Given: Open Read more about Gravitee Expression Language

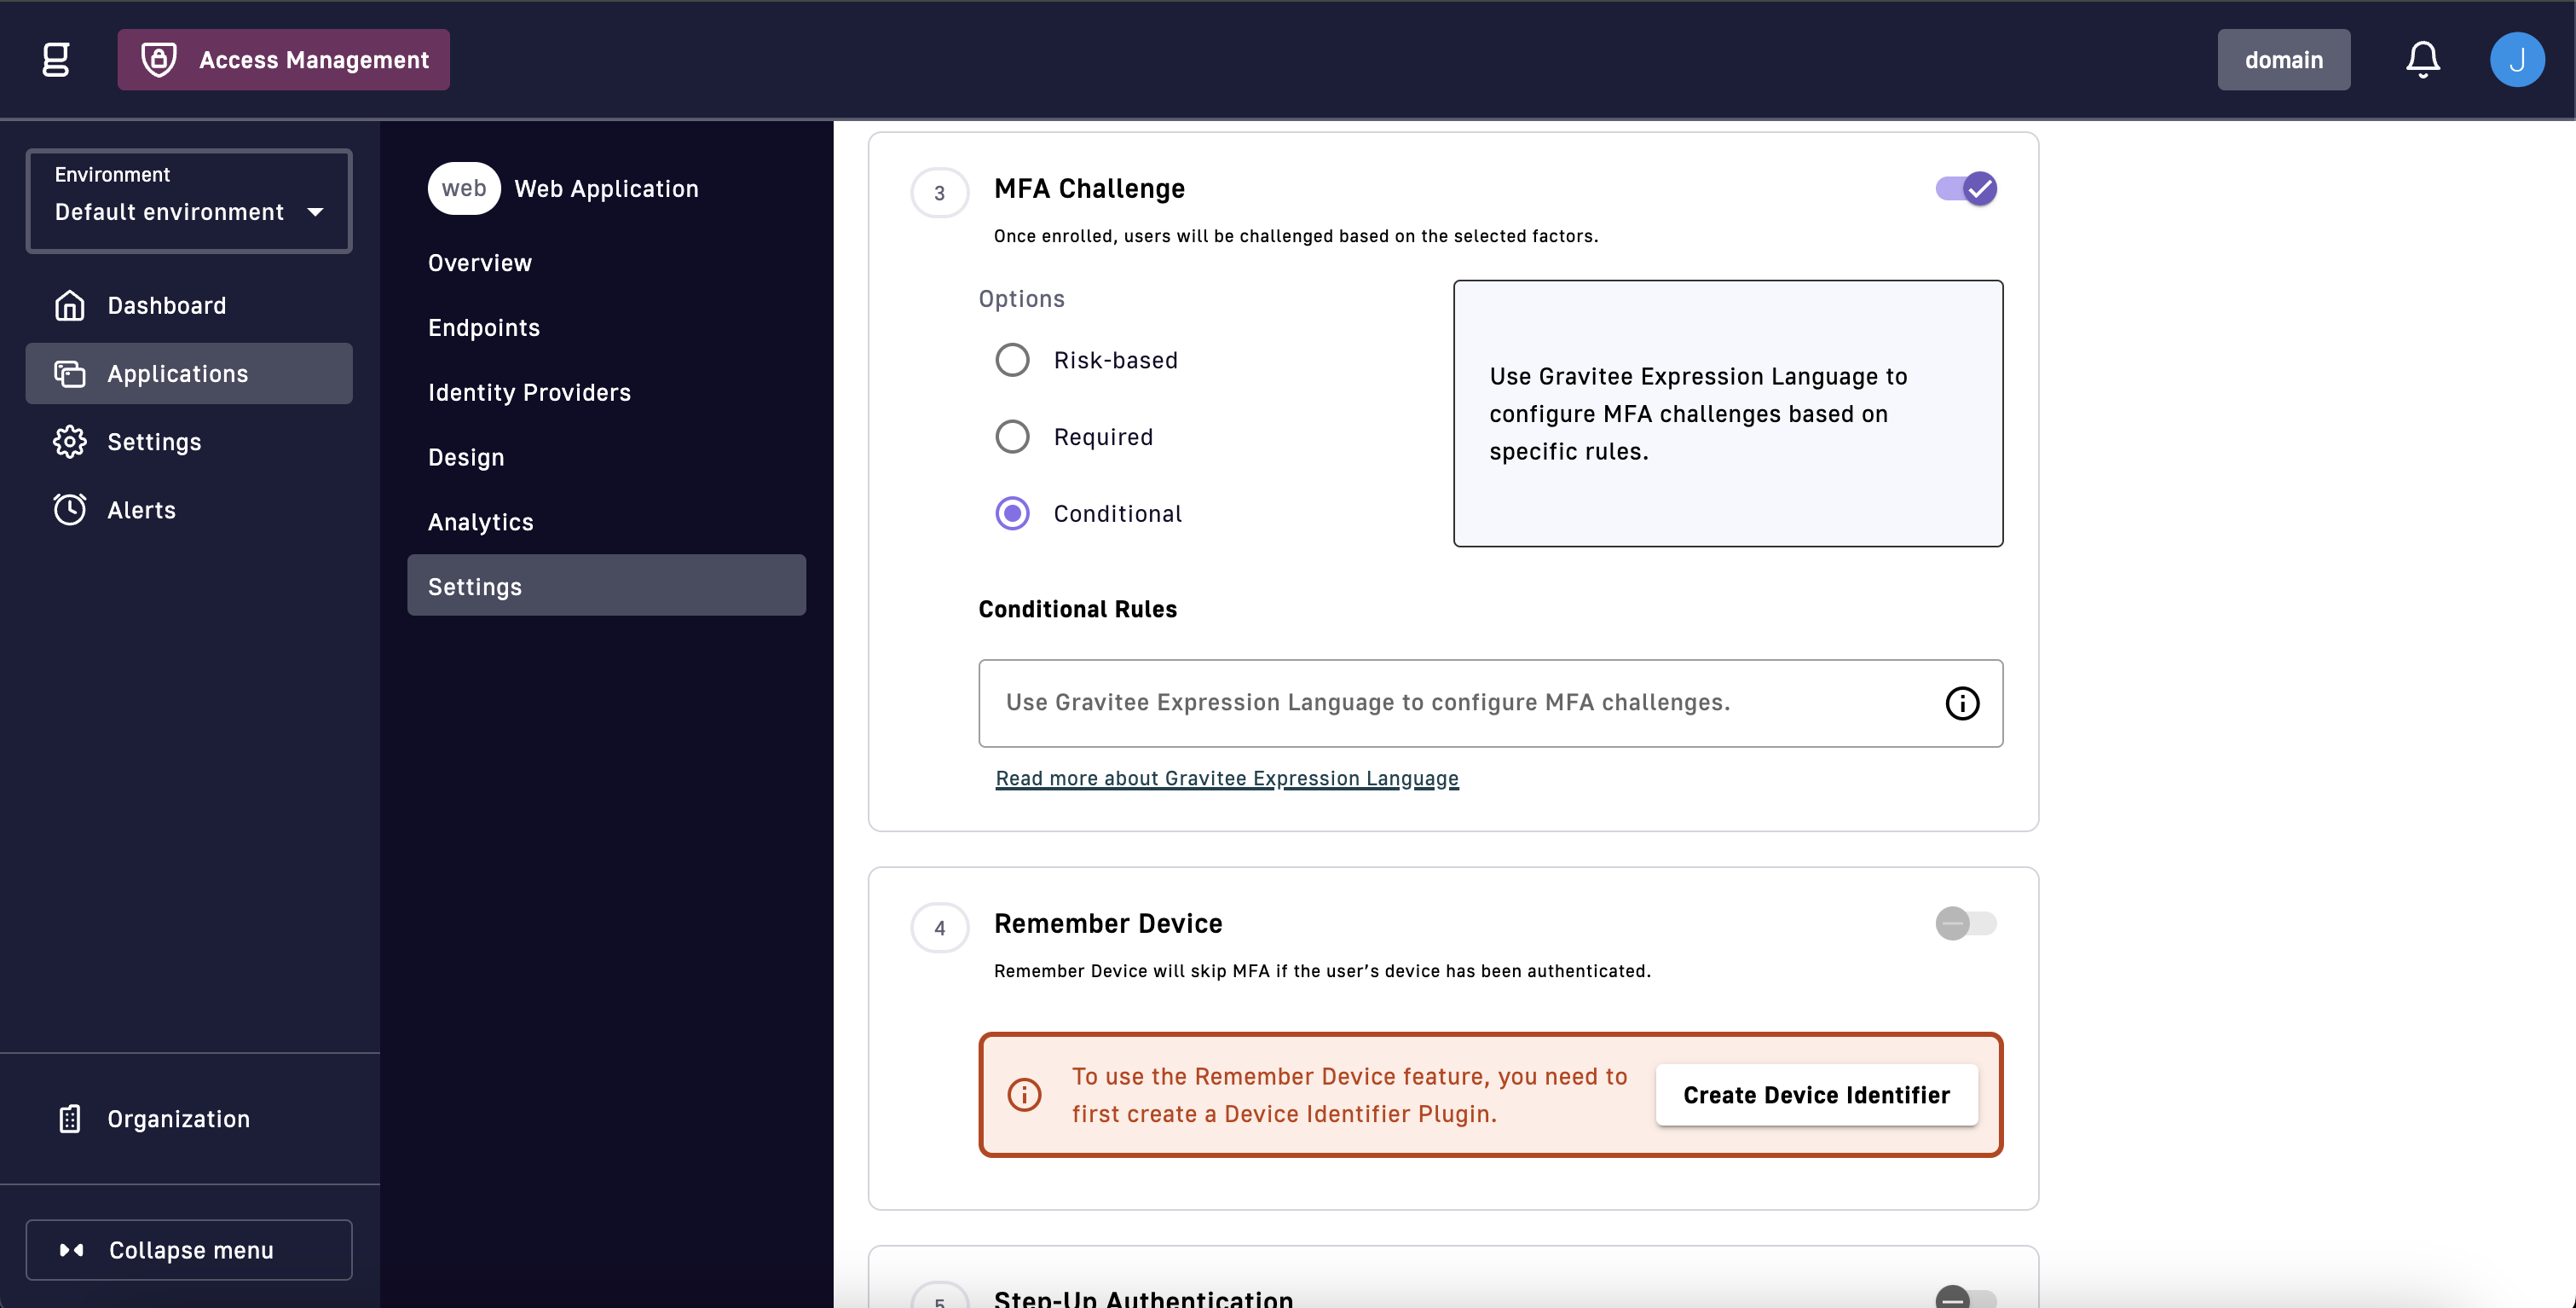Looking at the screenshot, I should pyautogui.click(x=1226, y=778).
